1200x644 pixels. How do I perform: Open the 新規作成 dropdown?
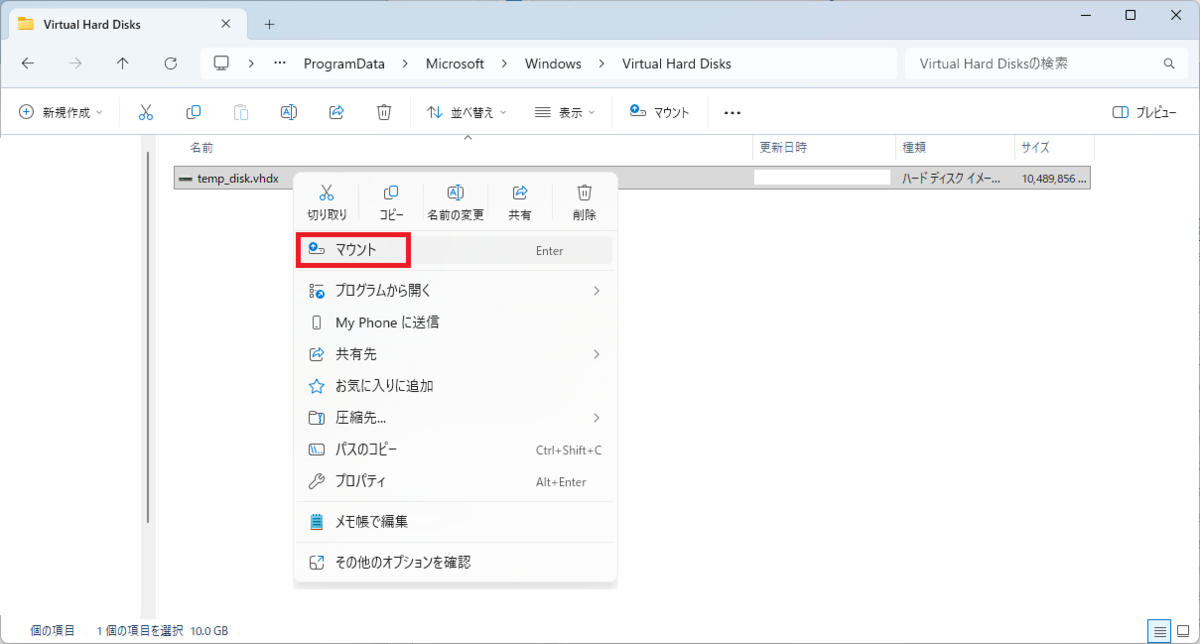tap(61, 112)
